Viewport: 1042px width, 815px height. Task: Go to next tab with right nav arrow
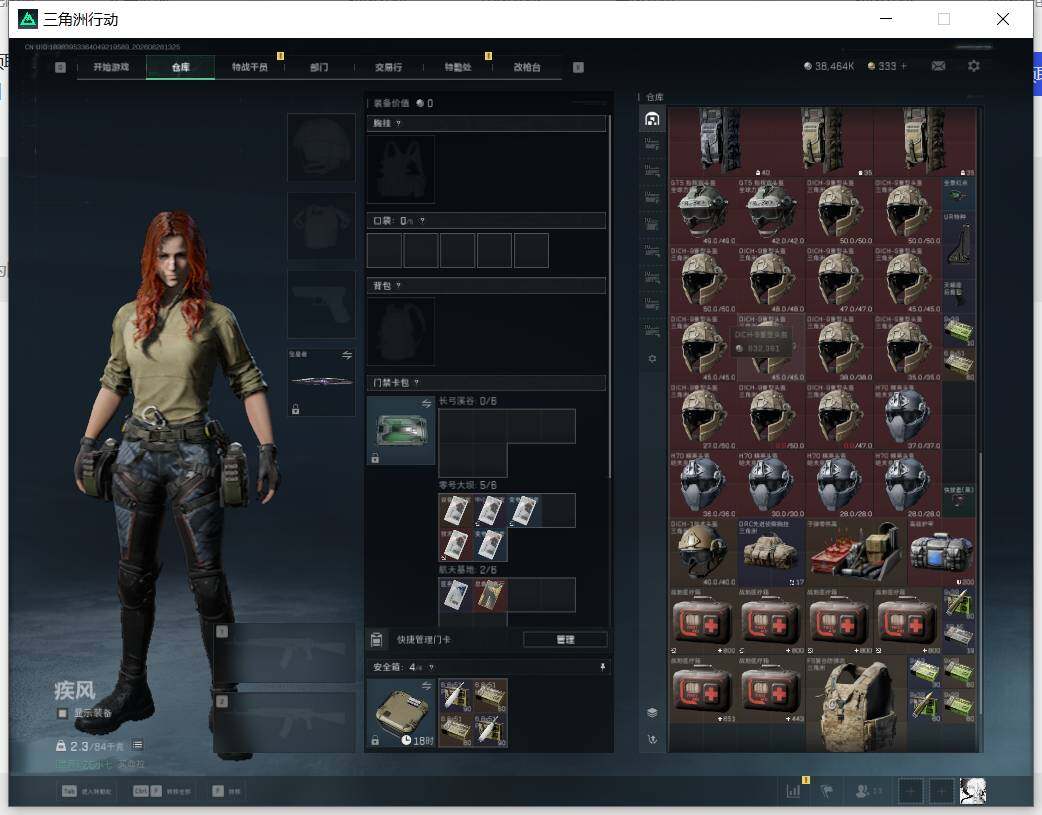click(578, 67)
